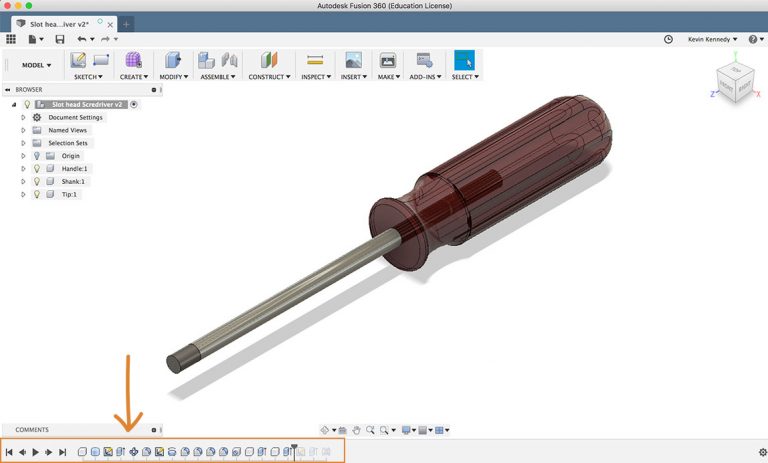The width and height of the screenshot is (768, 463).
Task: Click the Make 3D print icon
Action: click(x=388, y=60)
